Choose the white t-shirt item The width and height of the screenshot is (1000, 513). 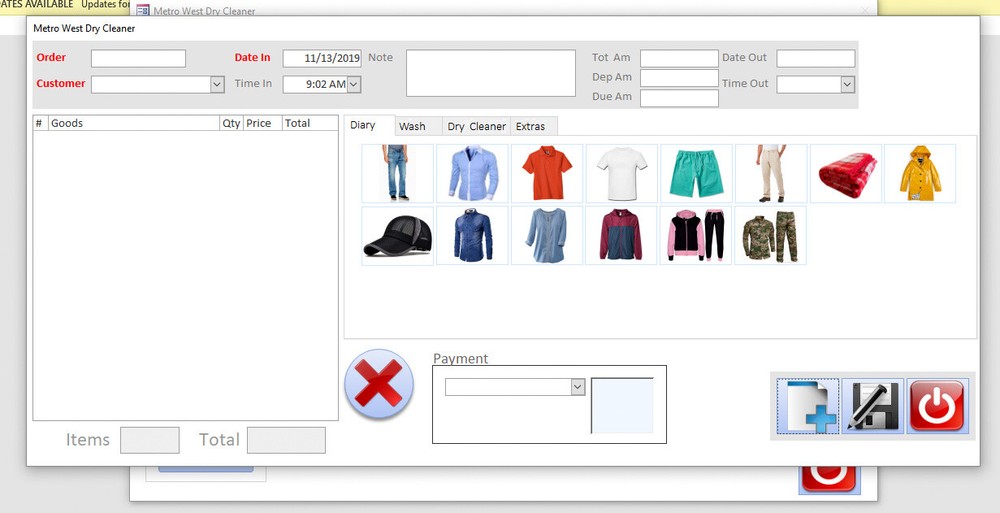click(621, 173)
